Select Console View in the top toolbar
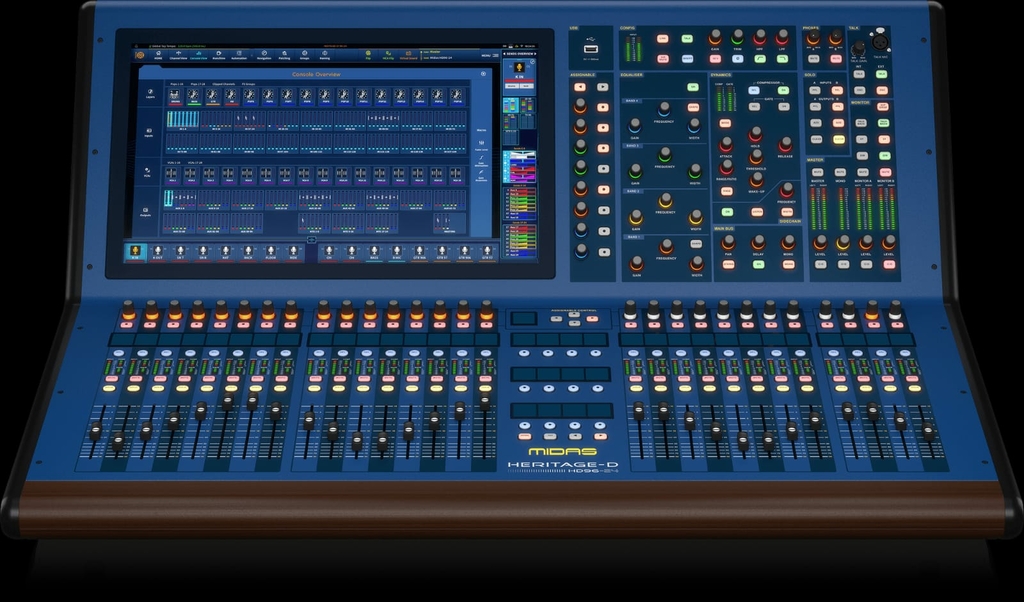The width and height of the screenshot is (1024, 602). coord(199,55)
